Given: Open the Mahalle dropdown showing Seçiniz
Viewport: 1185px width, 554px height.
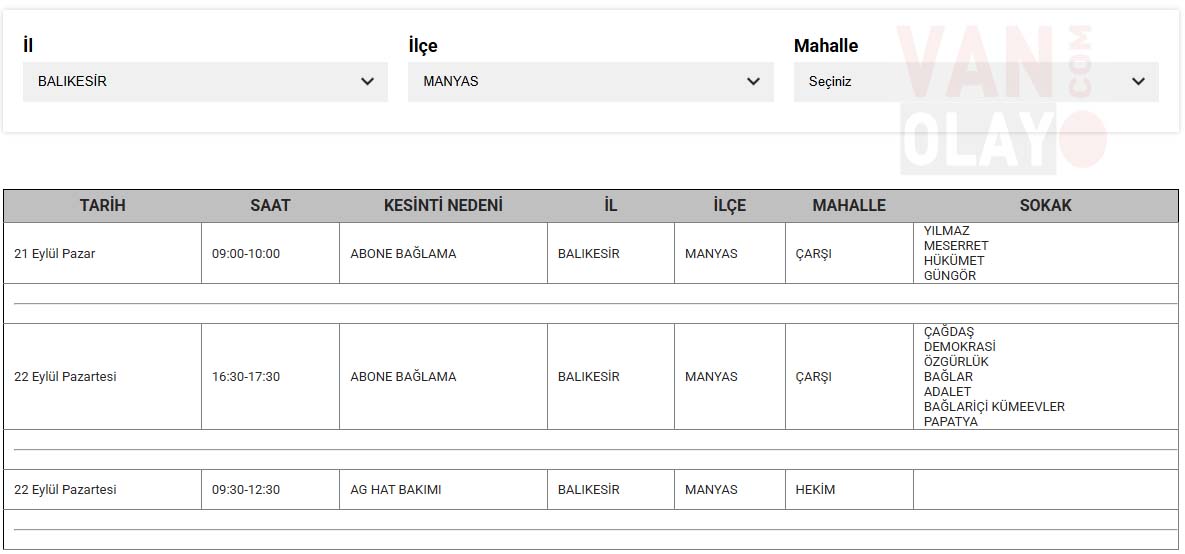Looking at the screenshot, I should click(976, 82).
